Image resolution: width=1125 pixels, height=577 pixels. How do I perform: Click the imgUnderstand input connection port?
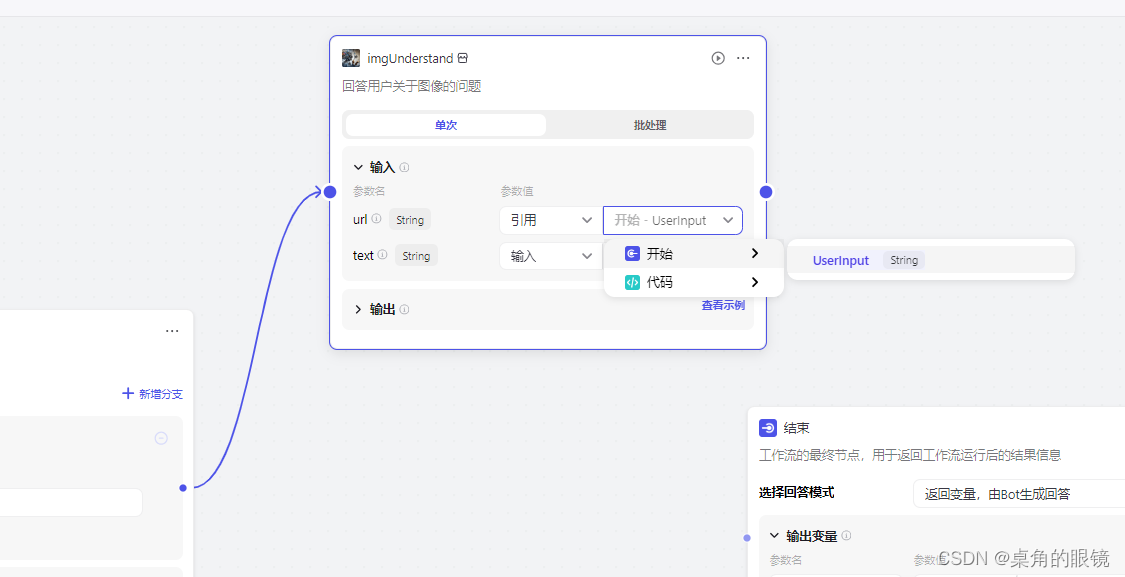pos(330,192)
